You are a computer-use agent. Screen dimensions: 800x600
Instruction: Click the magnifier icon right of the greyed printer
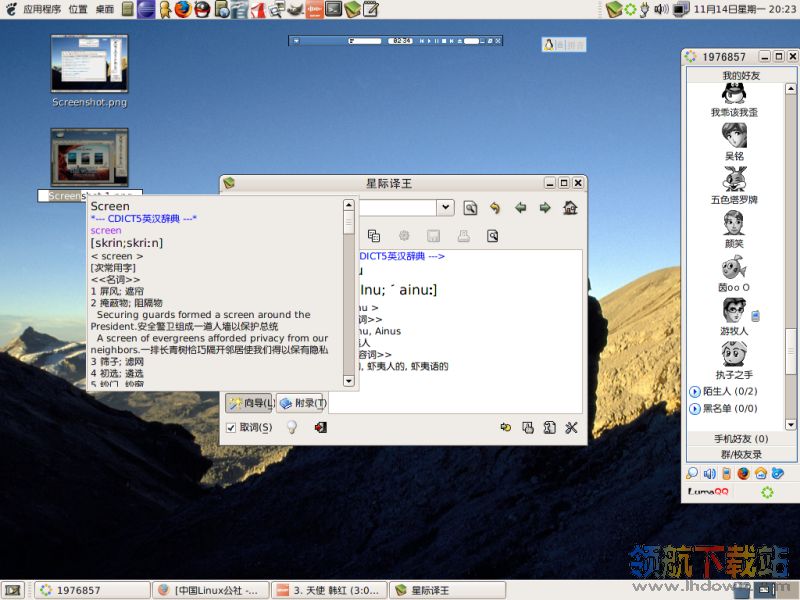[x=492, y=236]
